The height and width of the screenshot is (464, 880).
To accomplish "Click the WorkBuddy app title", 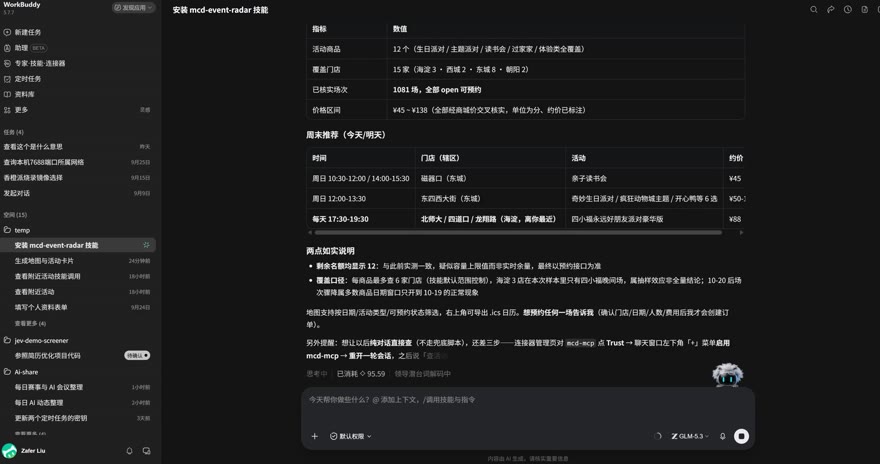I will 21,4.
